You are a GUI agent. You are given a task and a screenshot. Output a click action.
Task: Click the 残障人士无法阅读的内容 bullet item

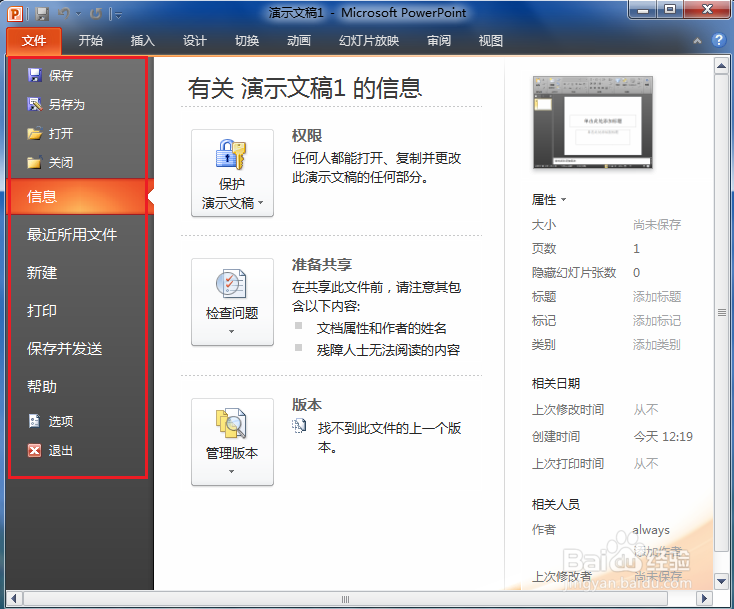click(x=388, y=350)
